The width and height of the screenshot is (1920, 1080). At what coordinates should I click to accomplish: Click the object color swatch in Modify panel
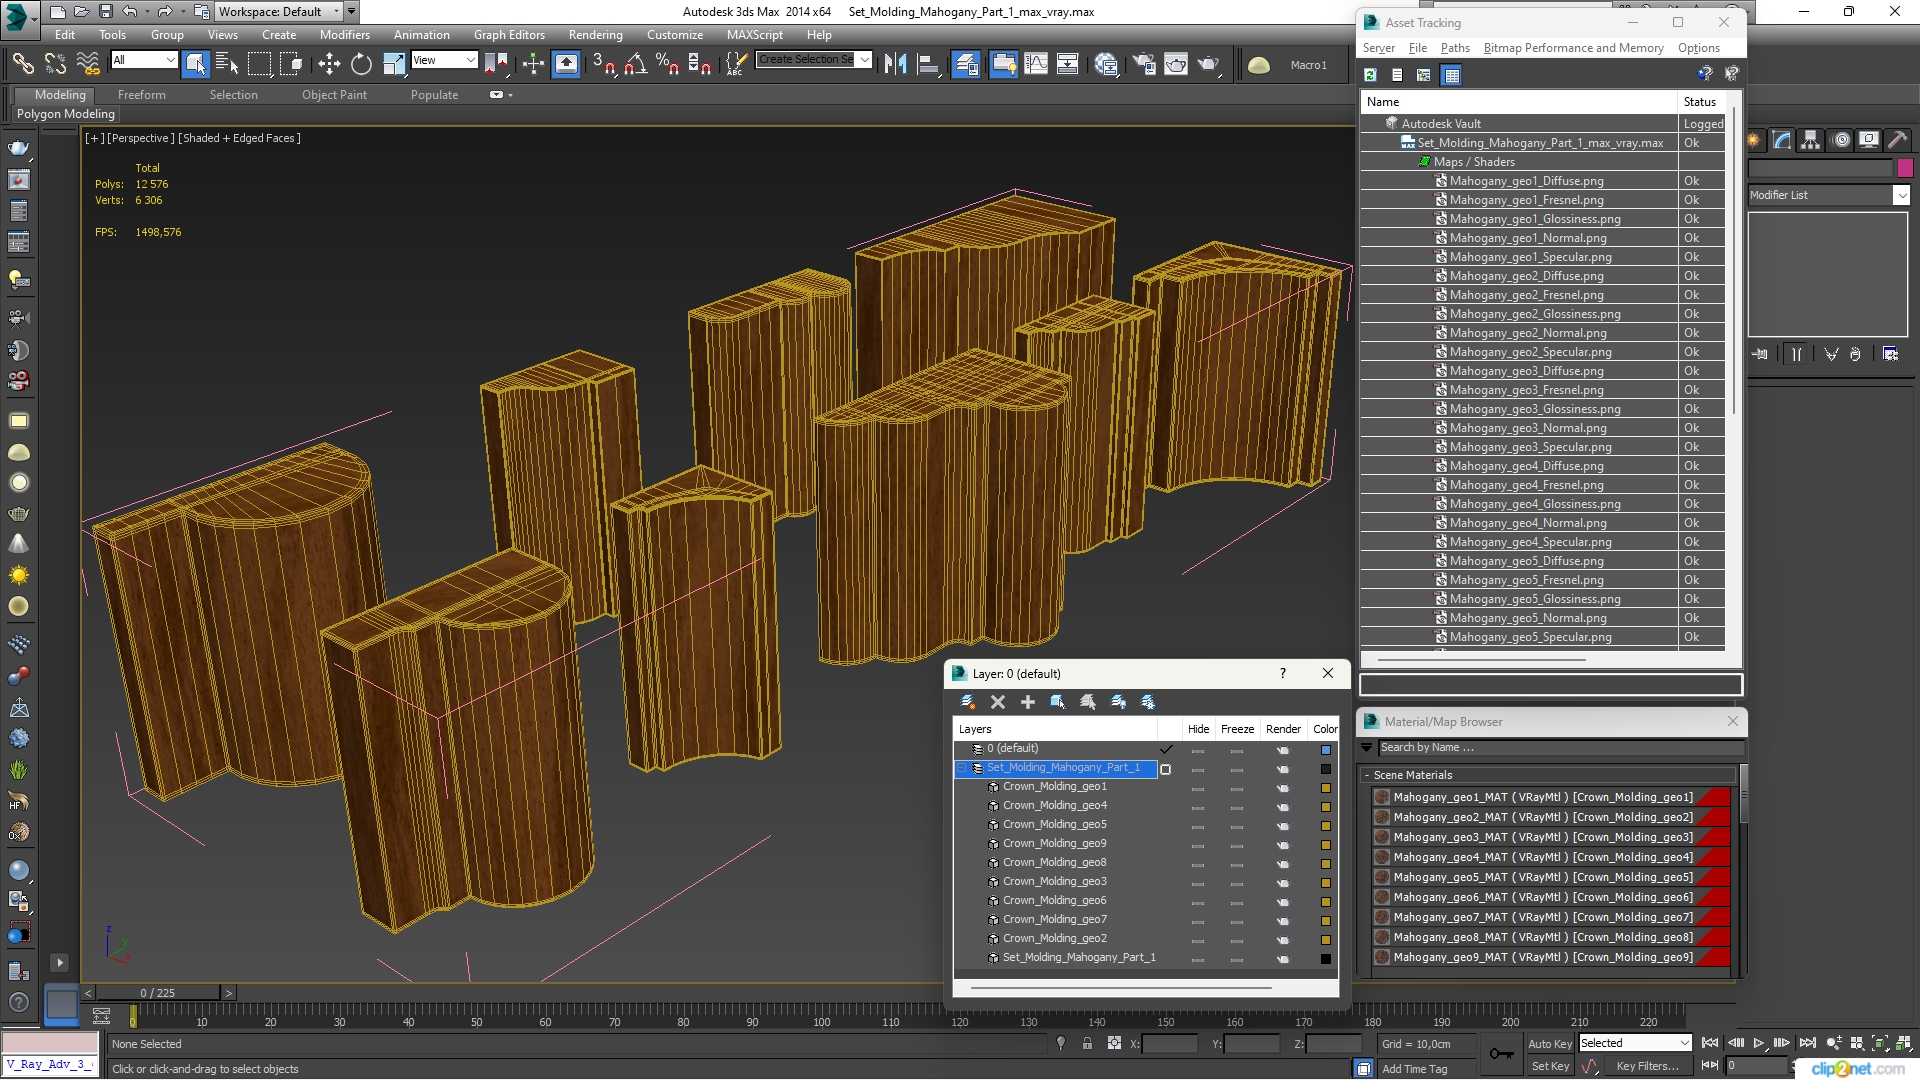click(1904, 168)
